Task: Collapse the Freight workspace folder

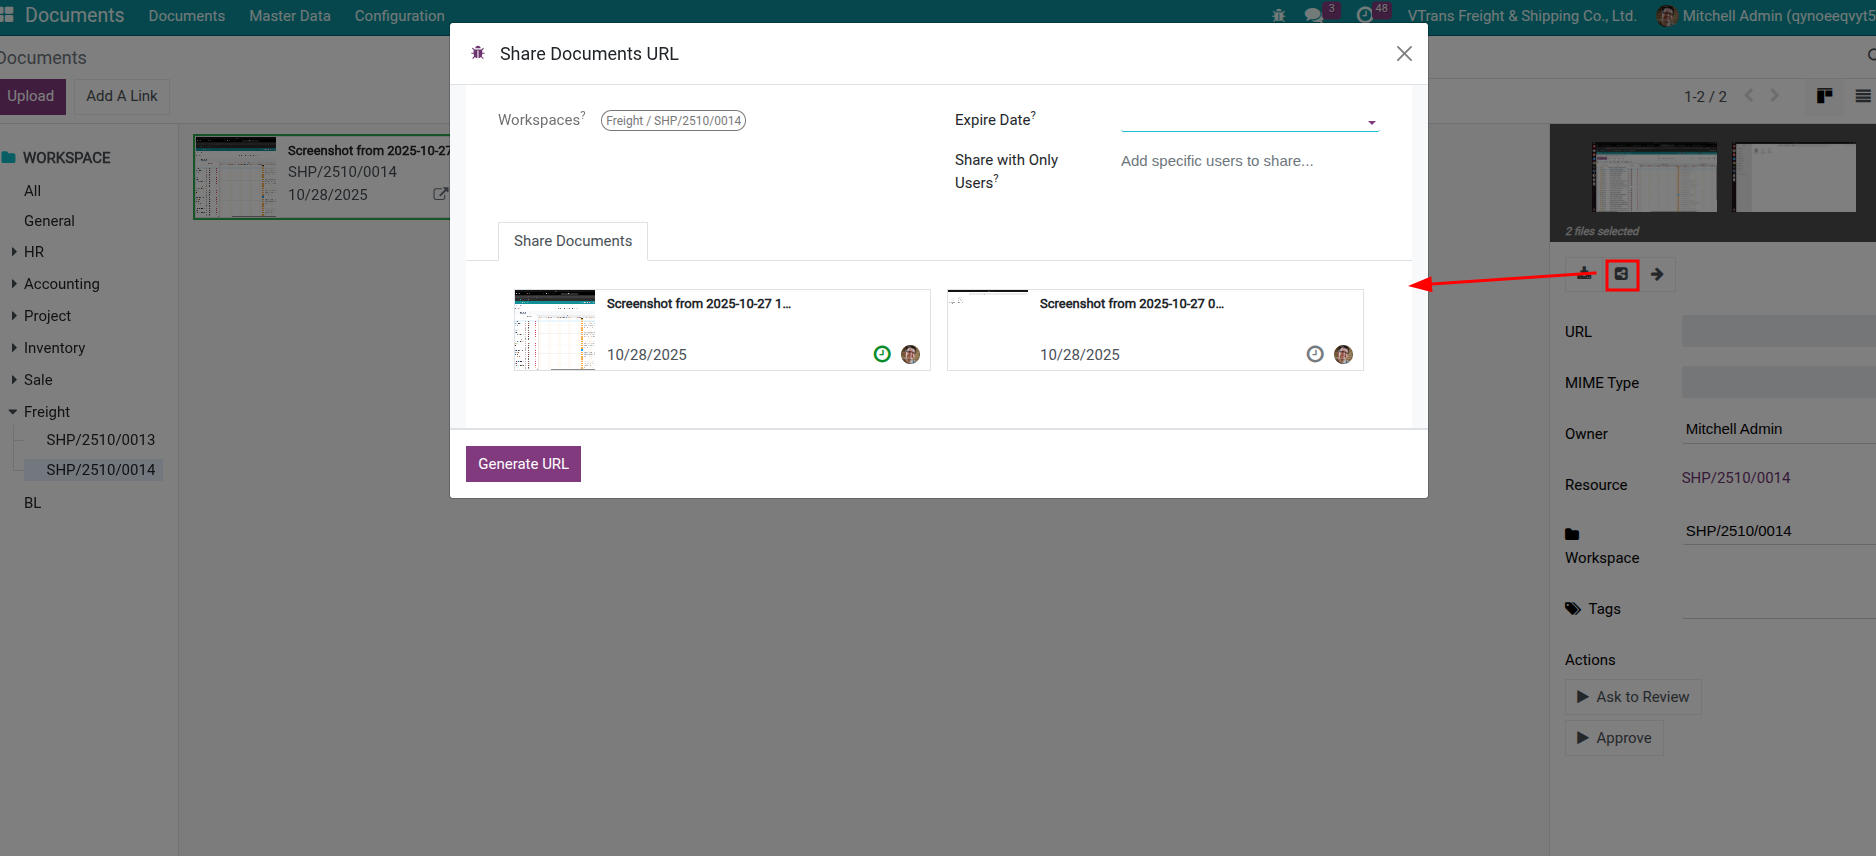Action: pos(13,412)
